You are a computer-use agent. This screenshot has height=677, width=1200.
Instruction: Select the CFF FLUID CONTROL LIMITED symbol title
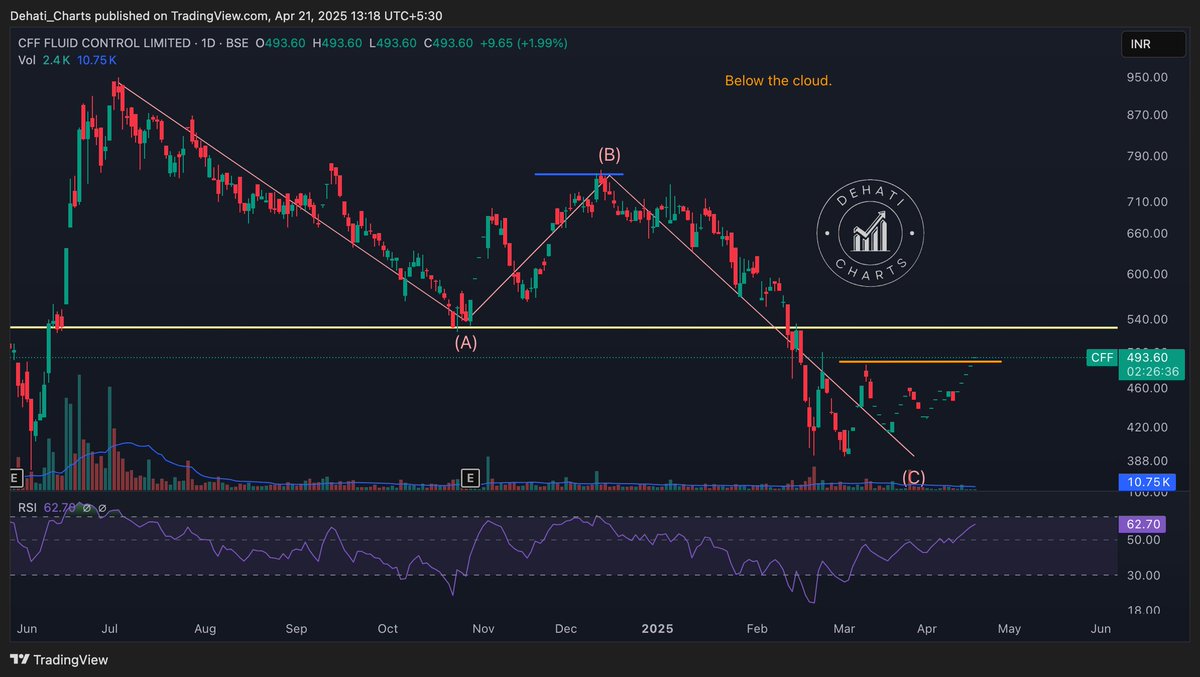pyautogui.click(x=104, y=43)
